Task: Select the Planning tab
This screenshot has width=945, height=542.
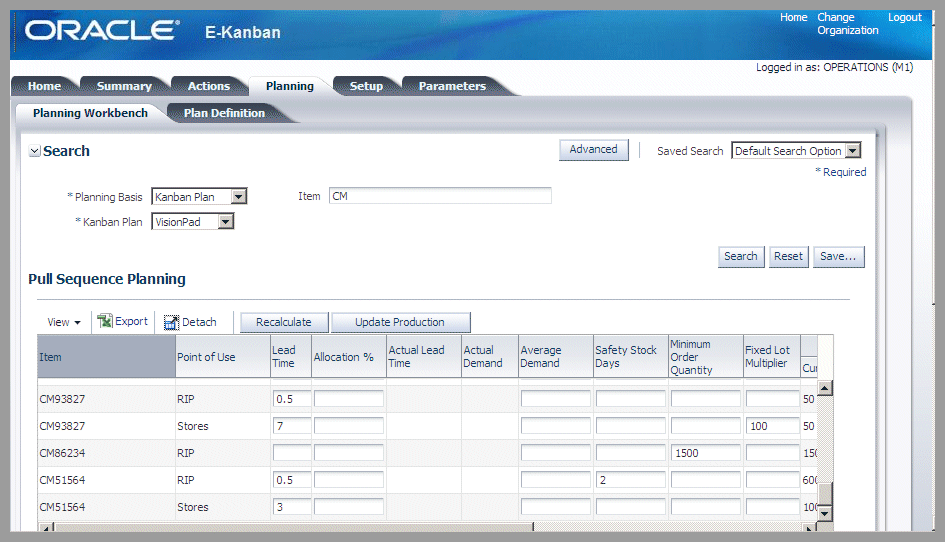Action: point(290,86)
